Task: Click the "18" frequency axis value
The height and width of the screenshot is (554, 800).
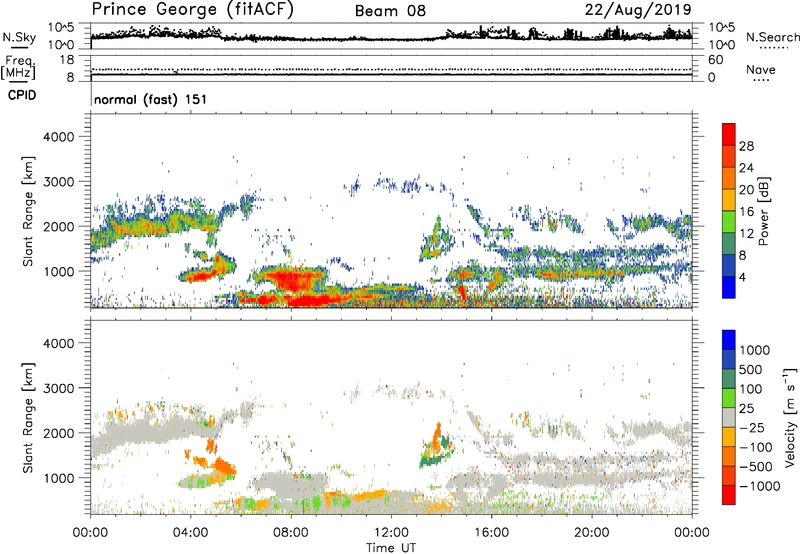Action: 66,60
